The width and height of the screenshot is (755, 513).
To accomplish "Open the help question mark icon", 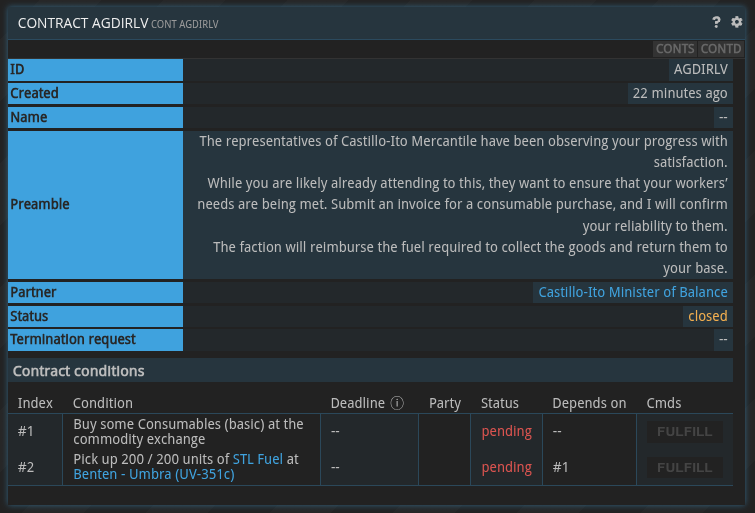I will [716, 22].
